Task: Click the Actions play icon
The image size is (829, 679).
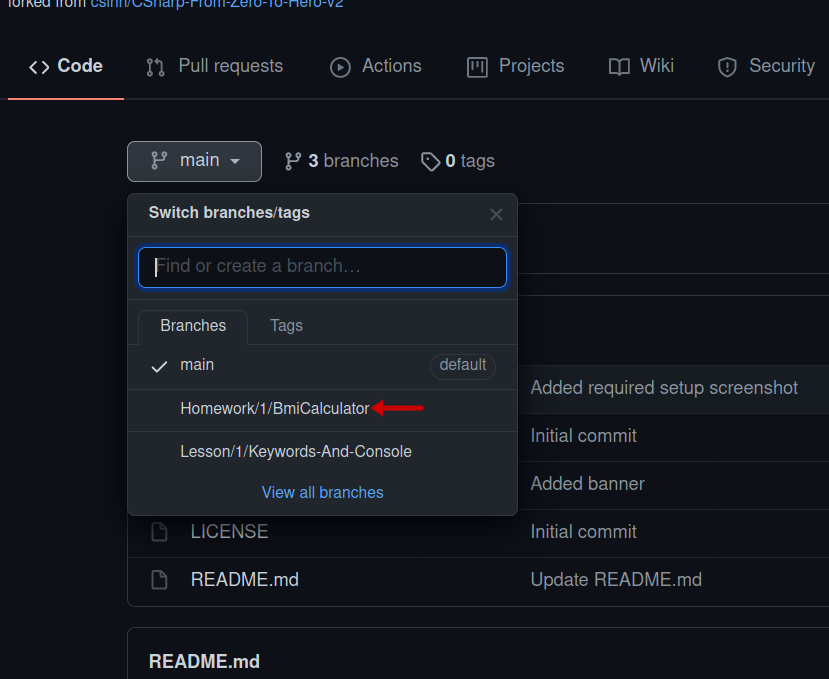Action: click(x=340, y=67)
